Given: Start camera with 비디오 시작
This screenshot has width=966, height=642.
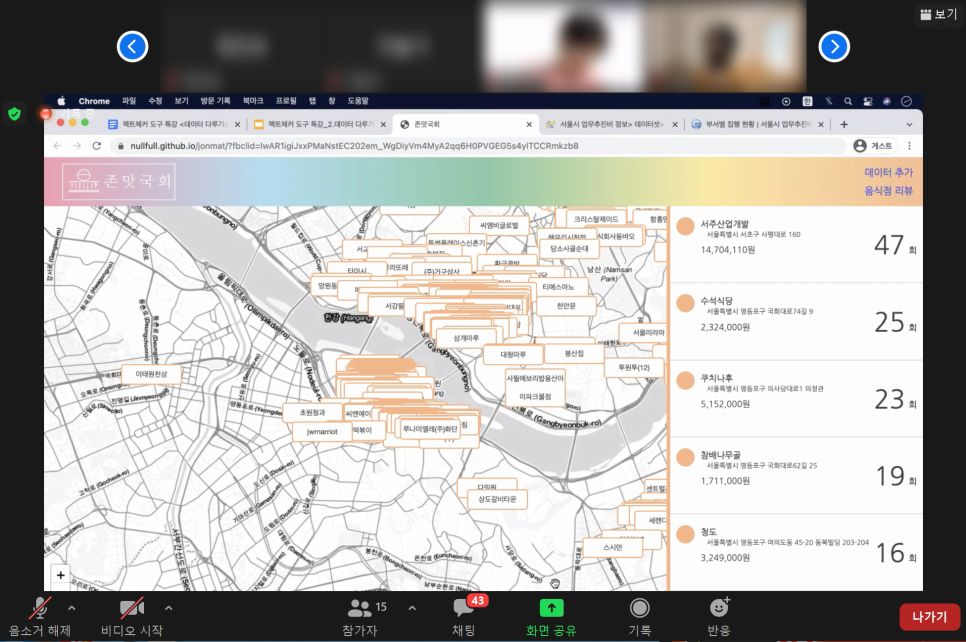Looking at the screenshot, I should tap(132, 617).
